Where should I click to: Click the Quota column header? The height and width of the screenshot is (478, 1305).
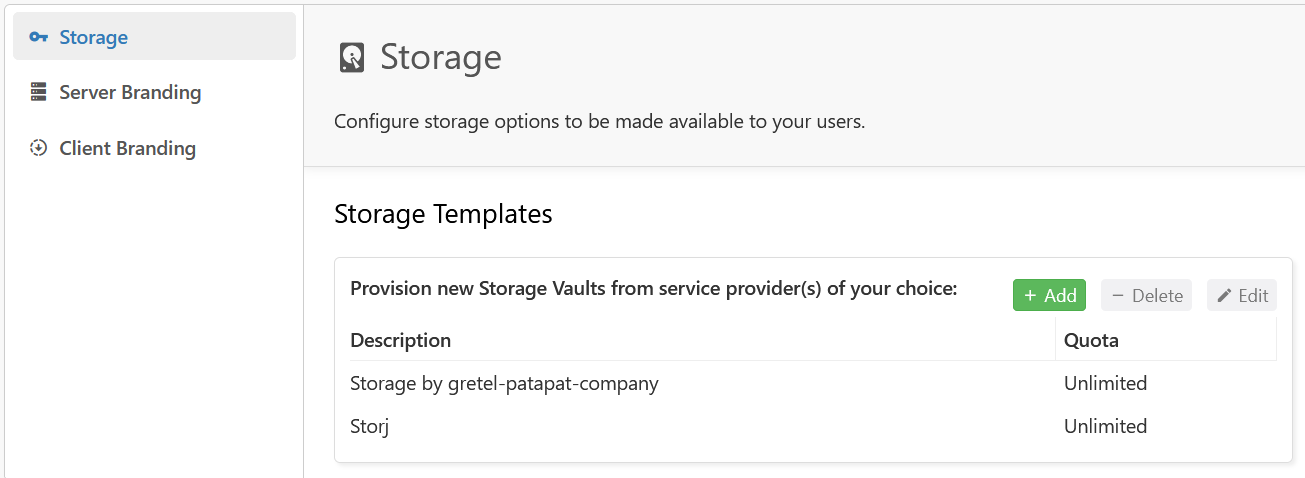point(1091,340)
